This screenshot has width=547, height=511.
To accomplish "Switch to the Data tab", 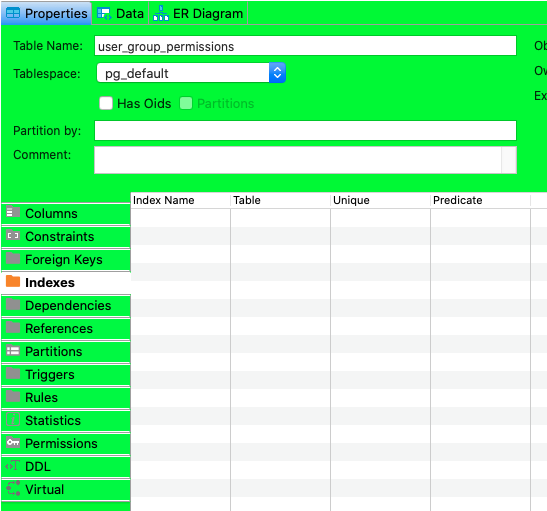I will (x=120, y=13).
